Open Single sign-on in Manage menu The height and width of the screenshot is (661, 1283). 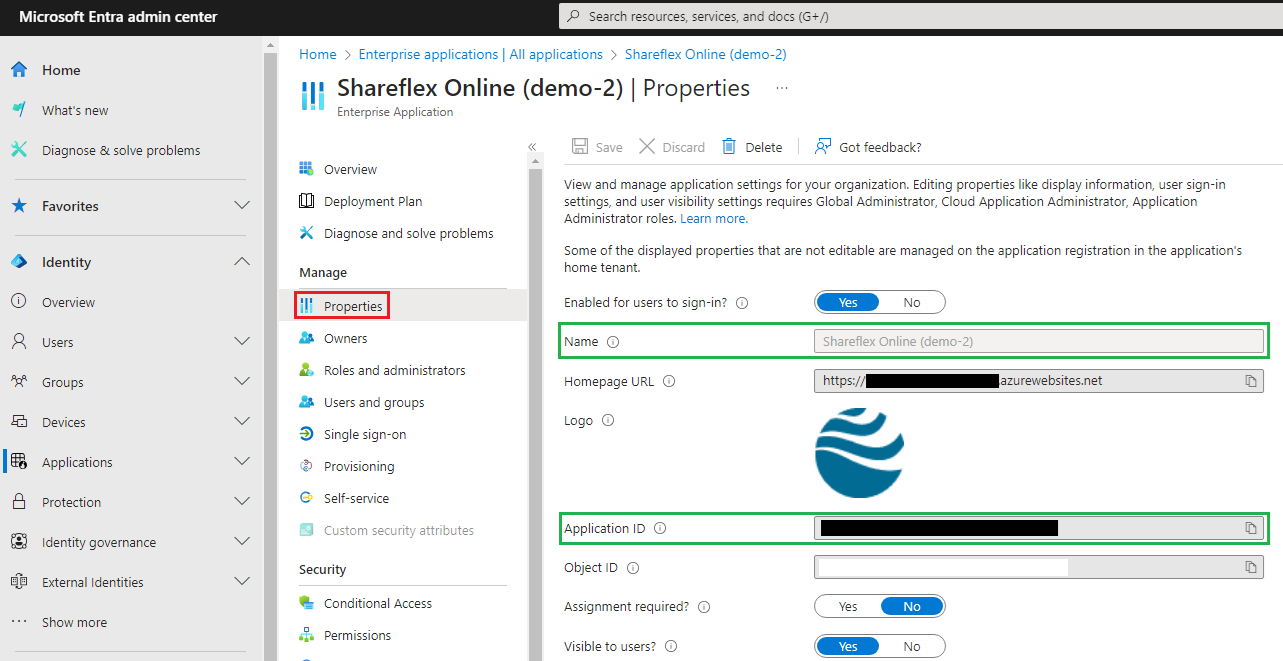click(x=364, y=434)
